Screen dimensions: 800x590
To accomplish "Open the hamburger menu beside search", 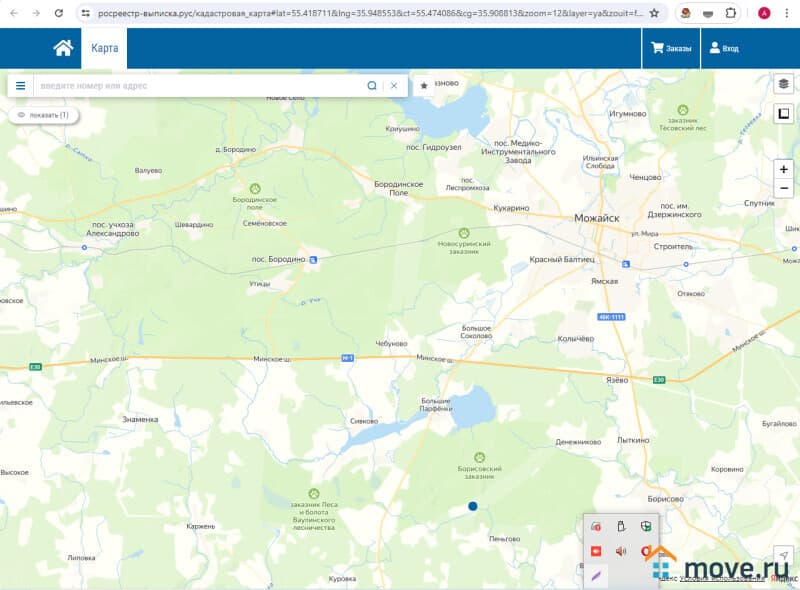I will (20, 86).
